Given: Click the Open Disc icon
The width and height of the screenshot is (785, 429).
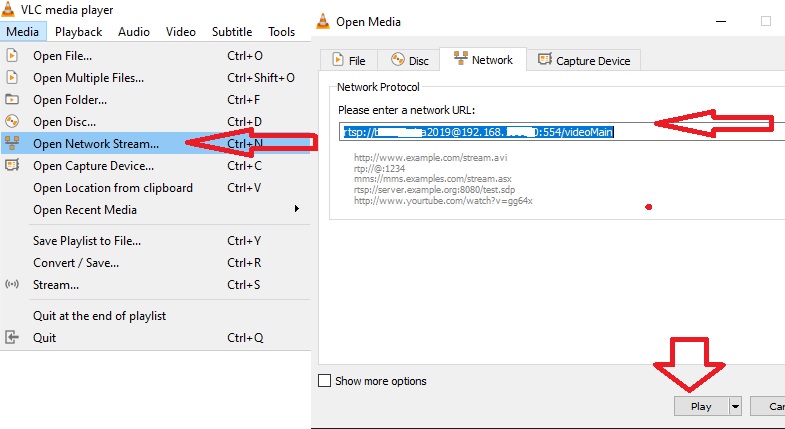Looking at the screenshot, I should tap(12, 122).
